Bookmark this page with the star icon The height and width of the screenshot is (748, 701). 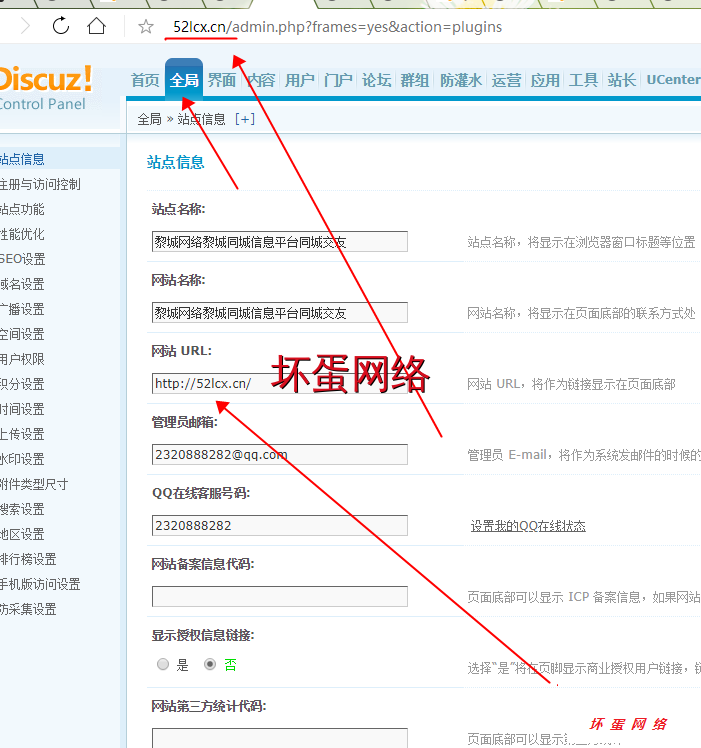tap(146, 27)
